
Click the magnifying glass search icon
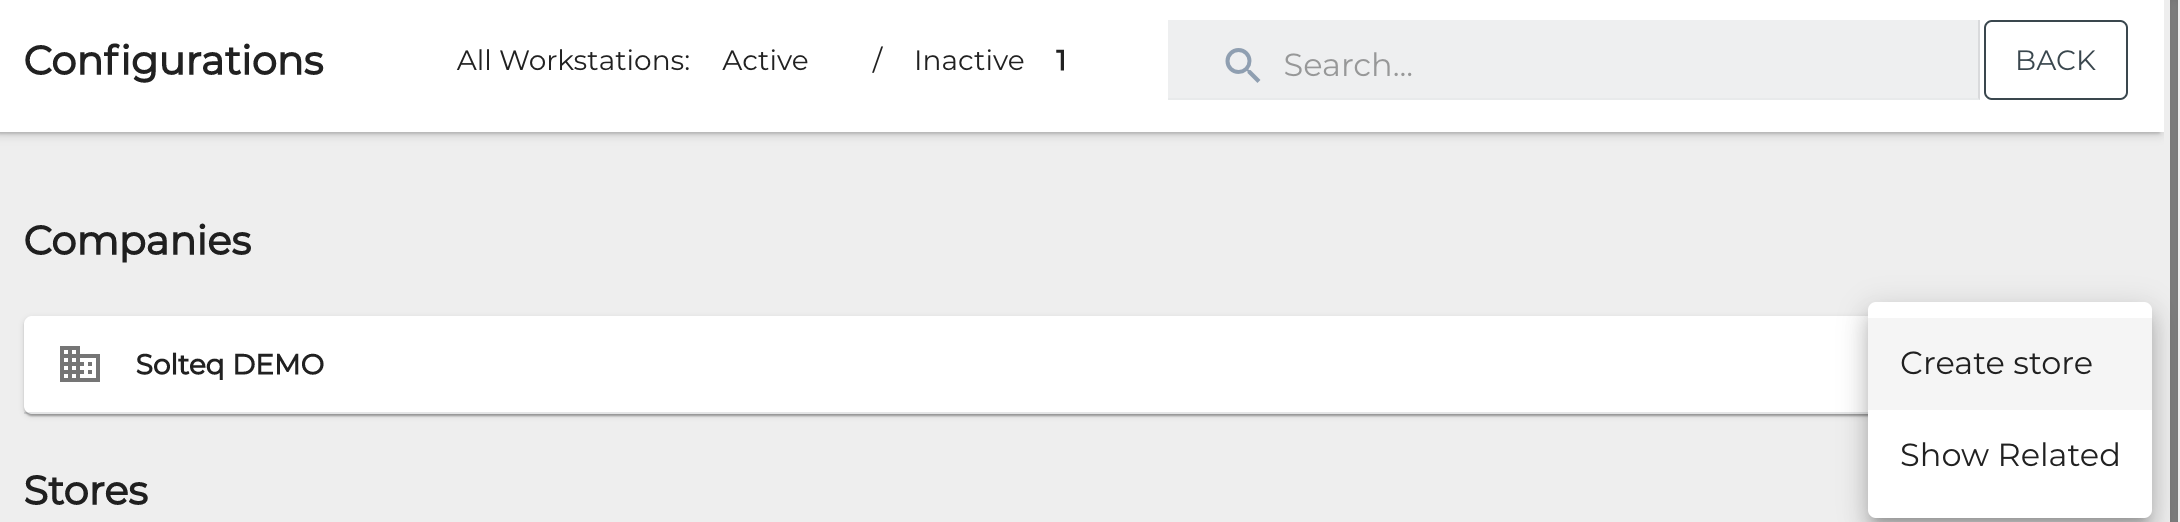click(x=1242, y=65)
